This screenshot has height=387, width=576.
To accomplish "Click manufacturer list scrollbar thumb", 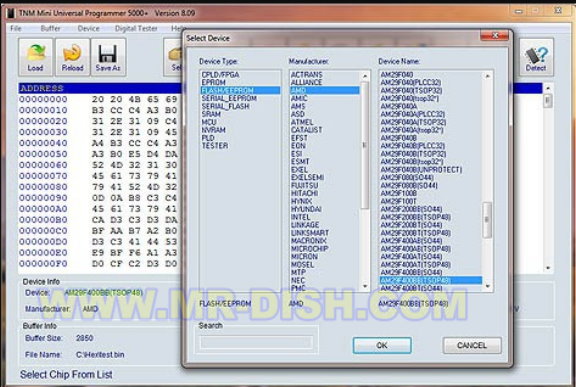I will click(x=365, y=145).
